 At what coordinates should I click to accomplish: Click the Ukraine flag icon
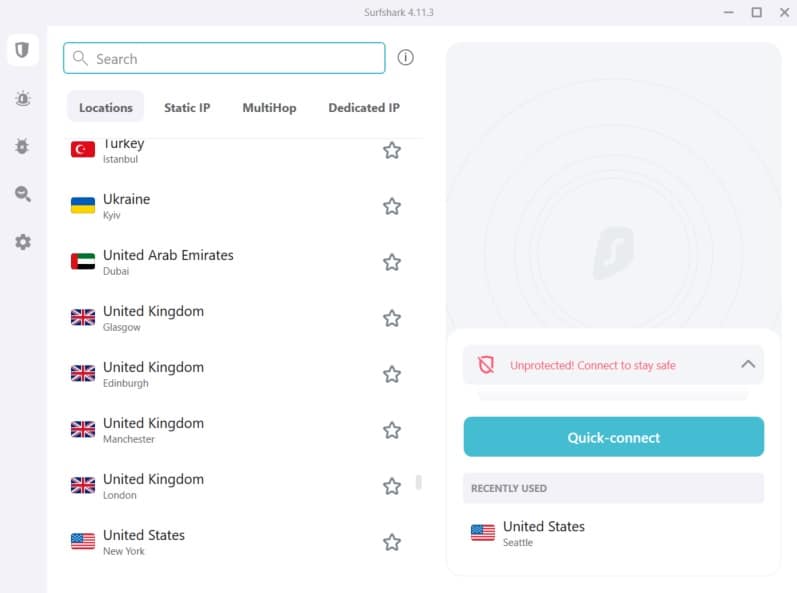(x=83, y=206)
